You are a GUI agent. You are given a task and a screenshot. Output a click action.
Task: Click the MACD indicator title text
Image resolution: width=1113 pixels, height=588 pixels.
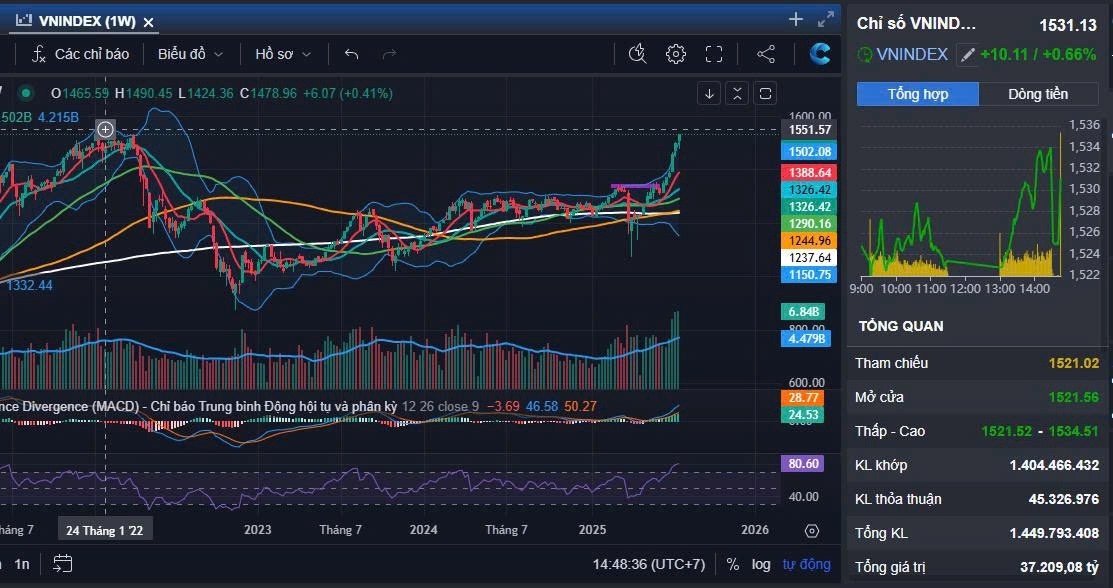(197, 406)
